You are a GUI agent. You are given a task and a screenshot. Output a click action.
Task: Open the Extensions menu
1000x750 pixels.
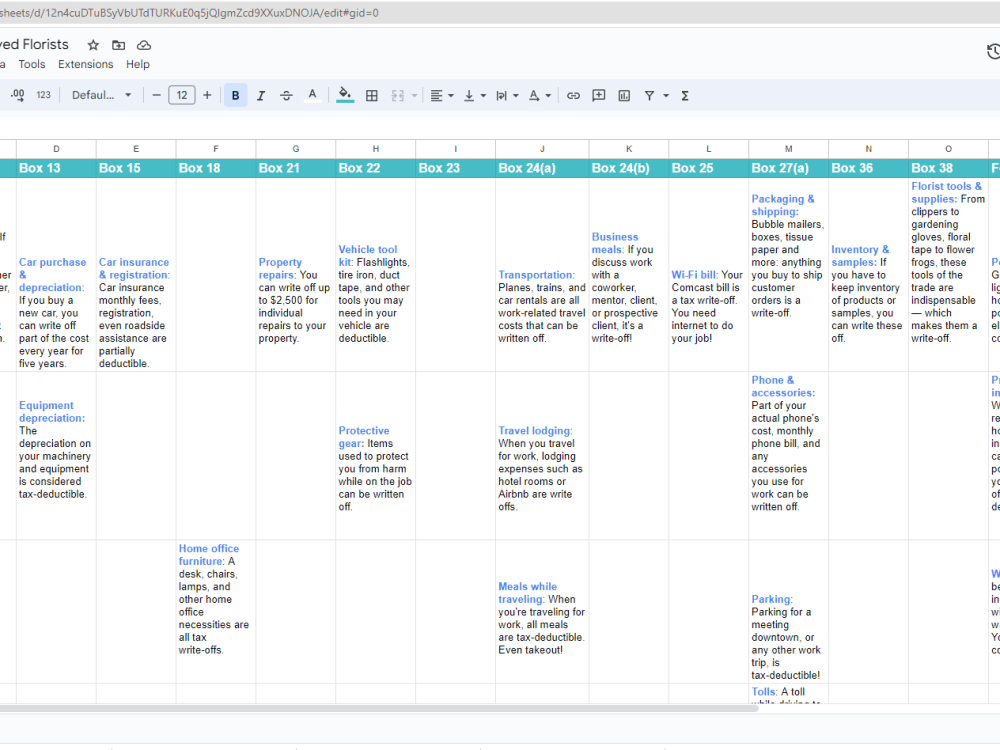click(85, 64)
